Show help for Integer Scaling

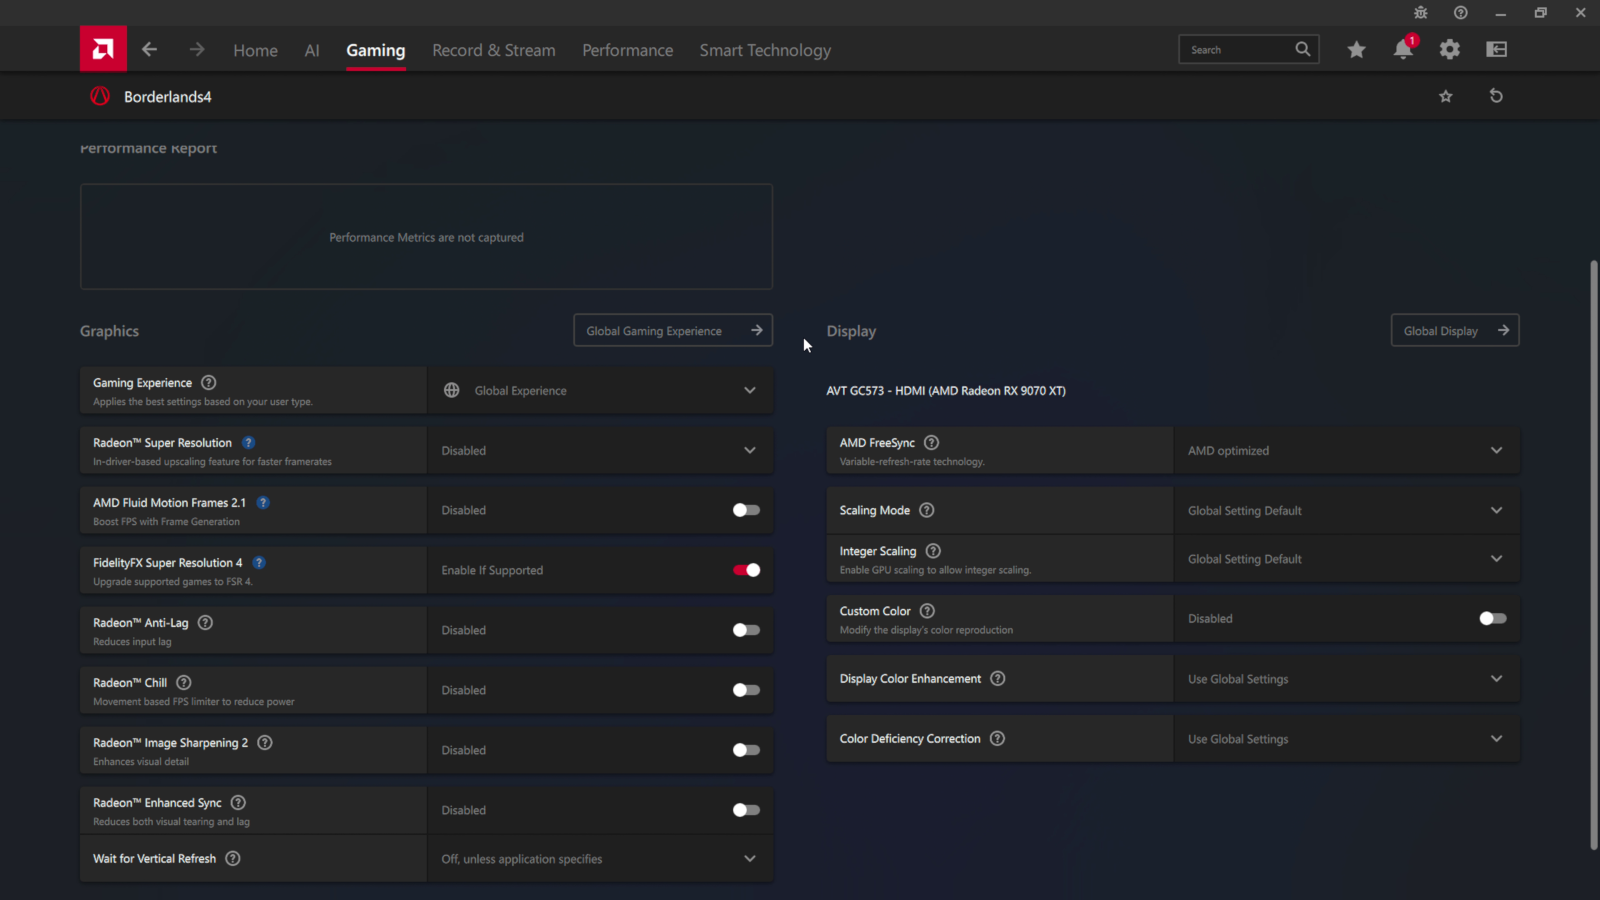[933, 551]
